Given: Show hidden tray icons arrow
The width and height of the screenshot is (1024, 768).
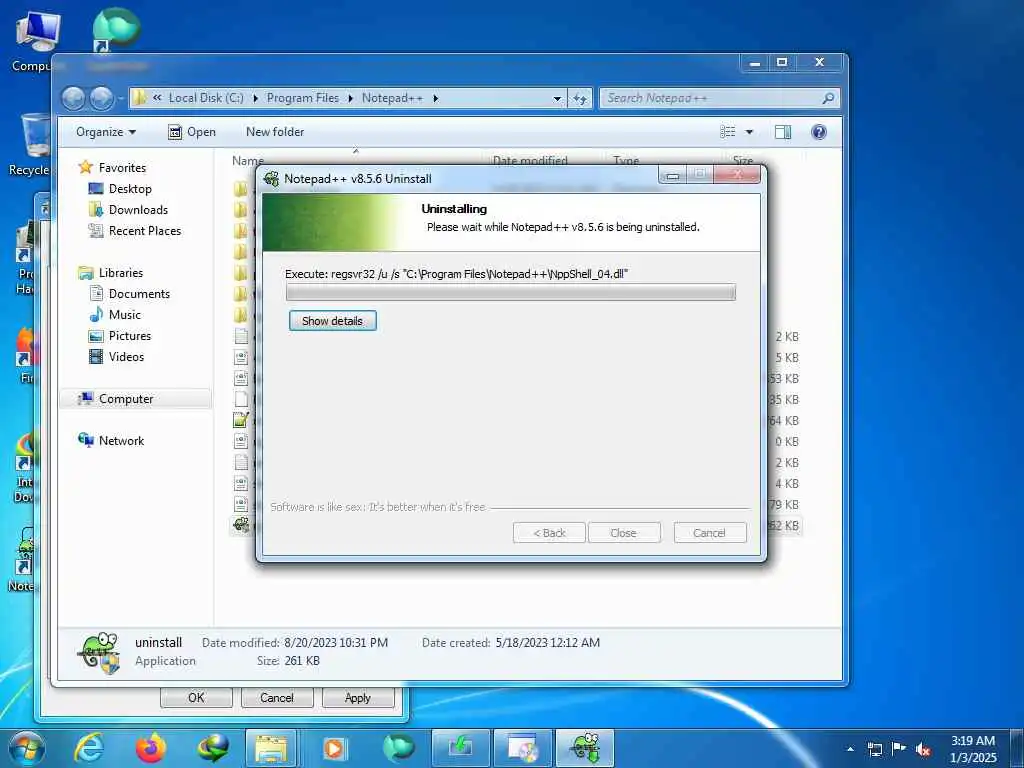Looking at the screenshot, I should point(850,749).
